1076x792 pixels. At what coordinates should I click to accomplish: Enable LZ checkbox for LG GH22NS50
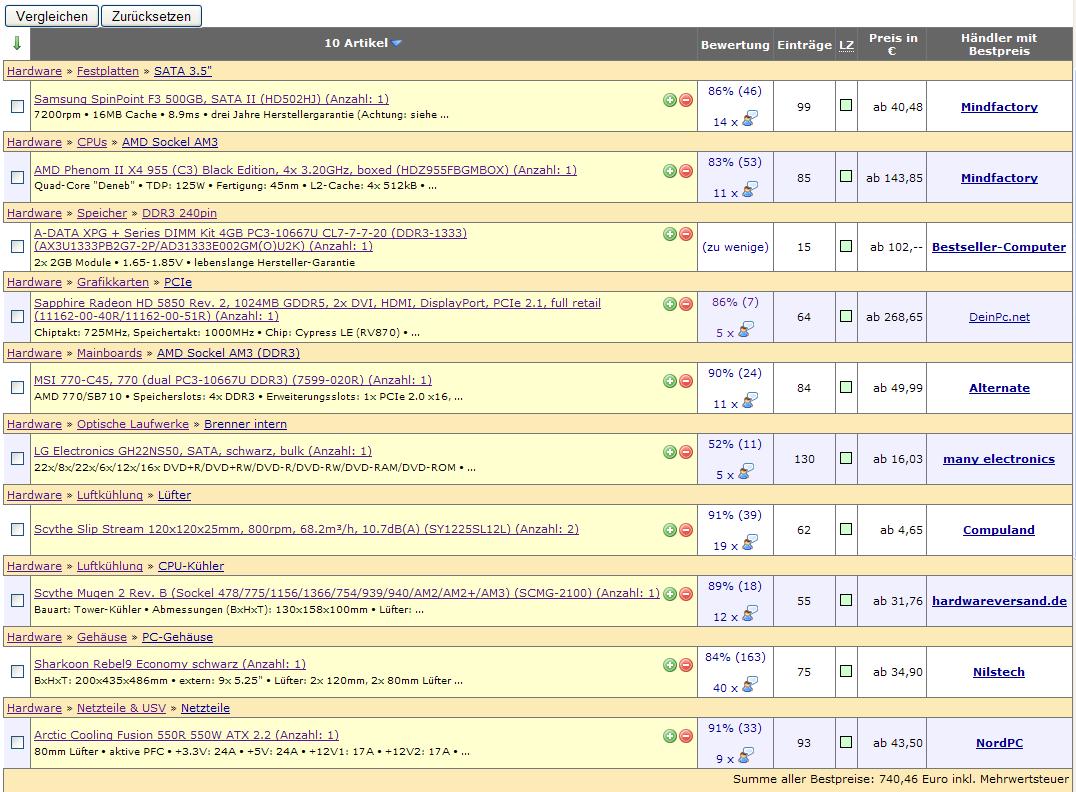pos(846,458)
